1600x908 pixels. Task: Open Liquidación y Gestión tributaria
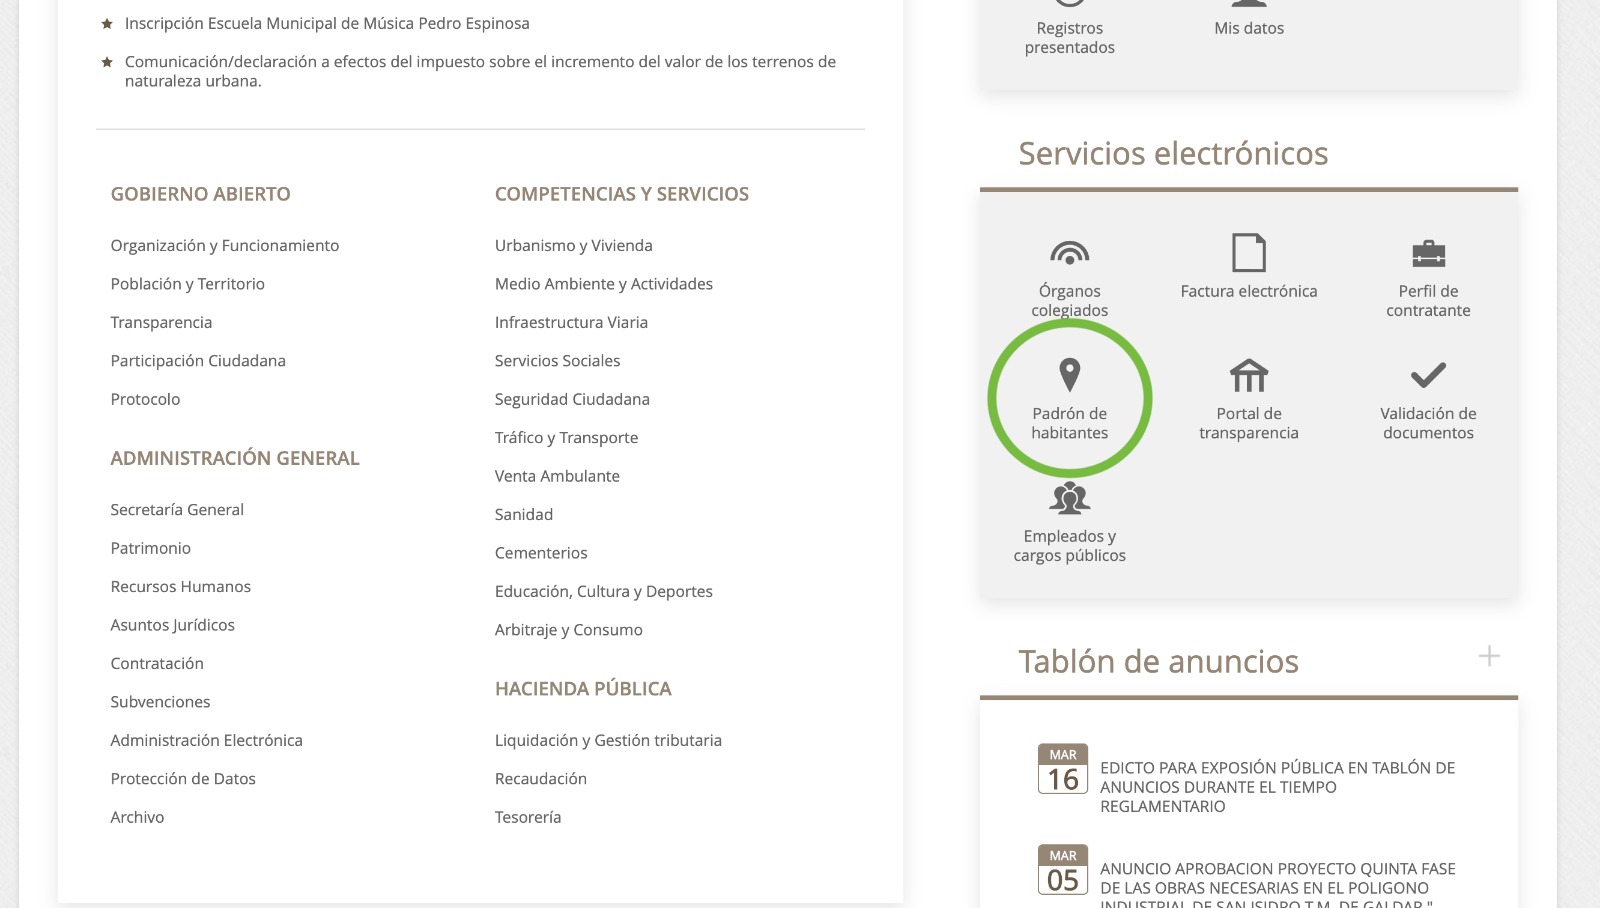(608, 741)
